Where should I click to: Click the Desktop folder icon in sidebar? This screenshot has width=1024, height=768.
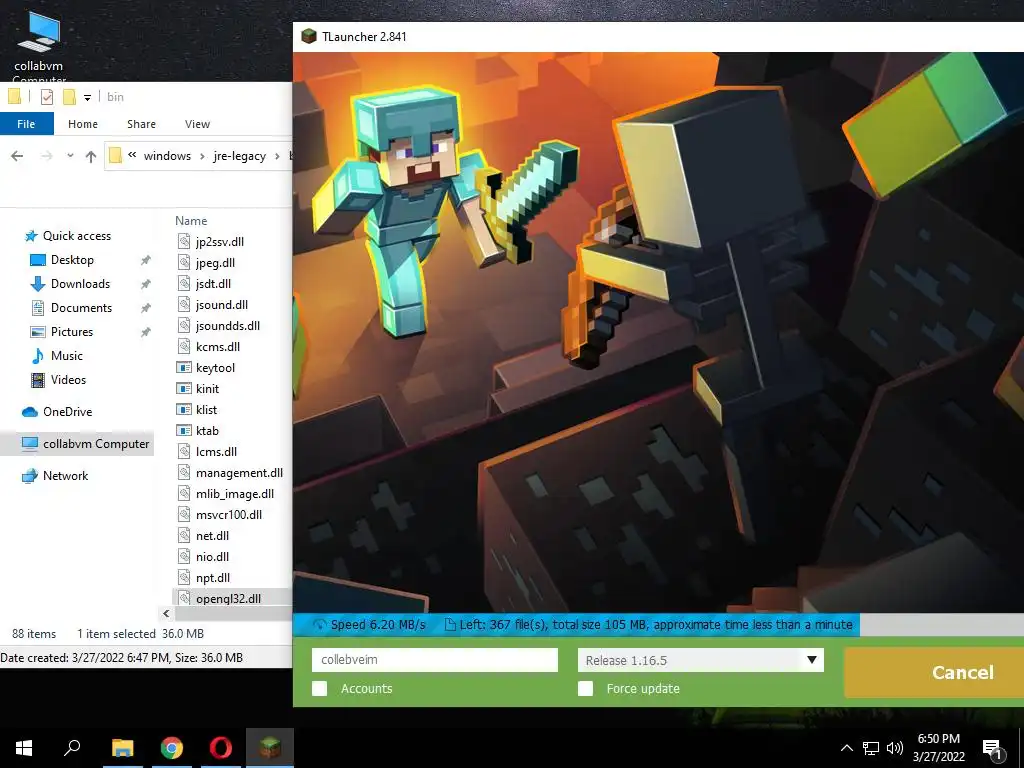pyautogui.click(x=38, y=260)
